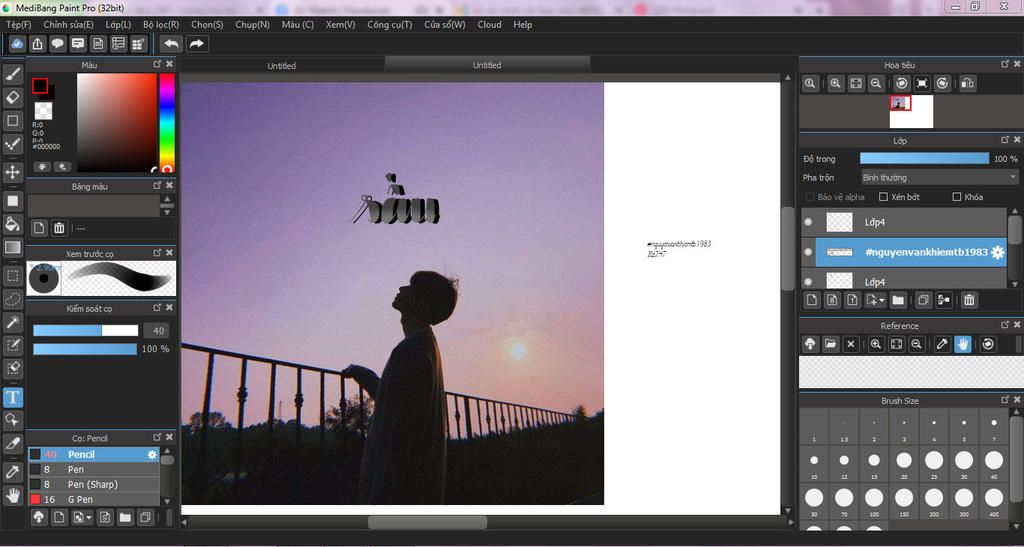Choose brush size 400 preset
This screenshot has height=547, width=1024.
coord(994,501)
